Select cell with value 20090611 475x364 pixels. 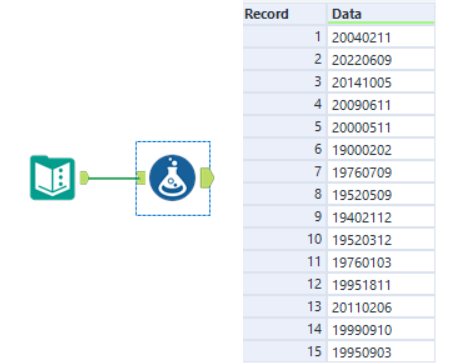click(x=381, y=104)
